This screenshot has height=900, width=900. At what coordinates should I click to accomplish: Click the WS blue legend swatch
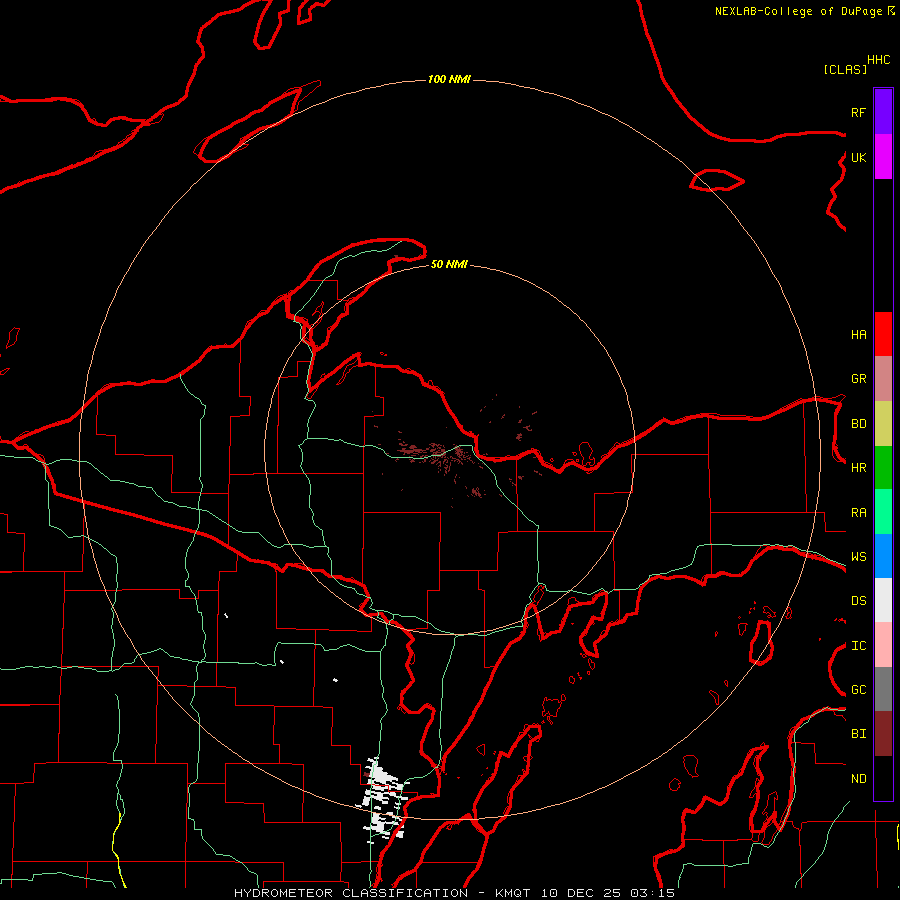[883, 556]
